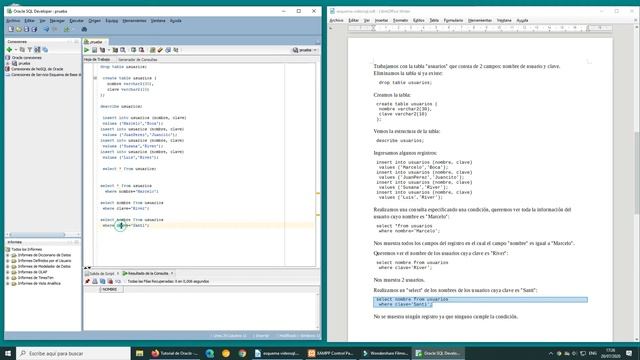Screen dimensions: 640x360
Task: Open the Editar menu in SQL Developer
Action: tap(29, 20)
